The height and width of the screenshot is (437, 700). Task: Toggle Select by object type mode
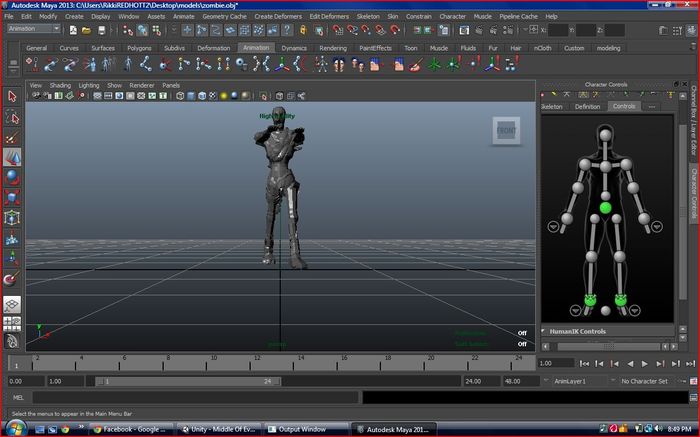pyautogui.click(x=142, y=30)
